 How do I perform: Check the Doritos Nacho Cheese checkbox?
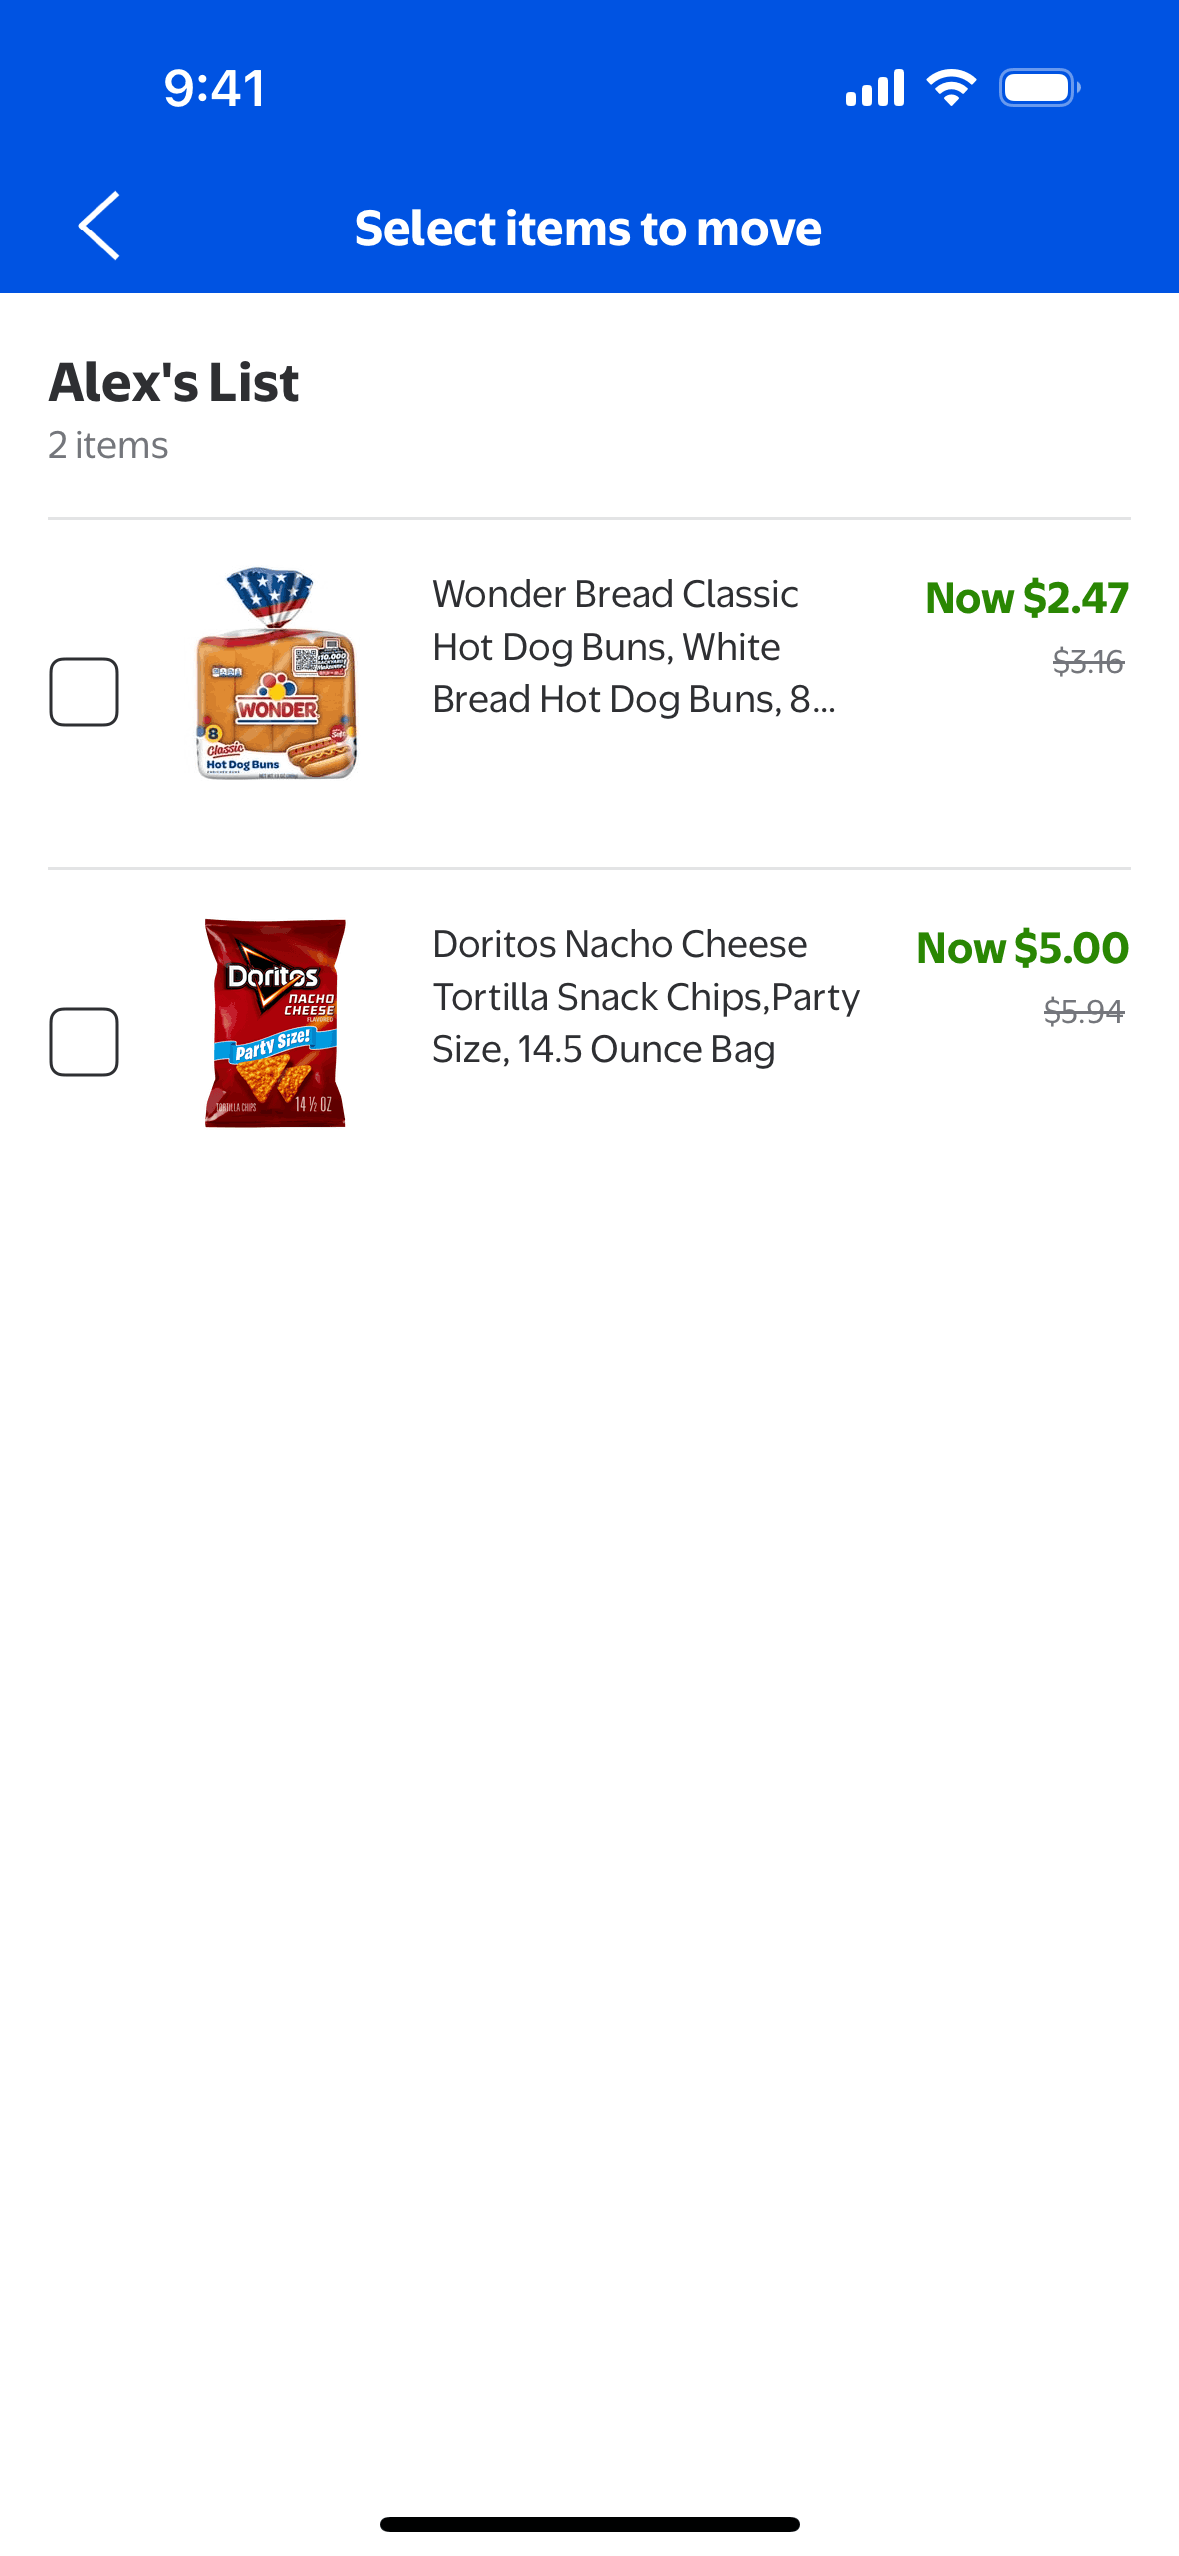coord(84,1042)
